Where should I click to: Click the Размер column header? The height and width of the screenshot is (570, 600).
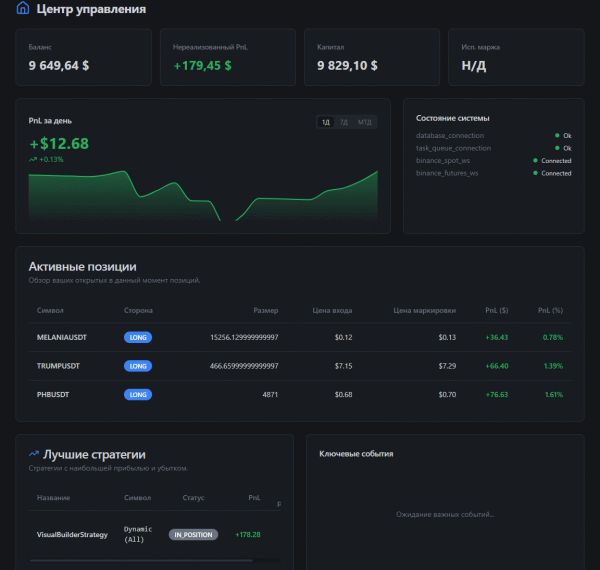[266, 310]
